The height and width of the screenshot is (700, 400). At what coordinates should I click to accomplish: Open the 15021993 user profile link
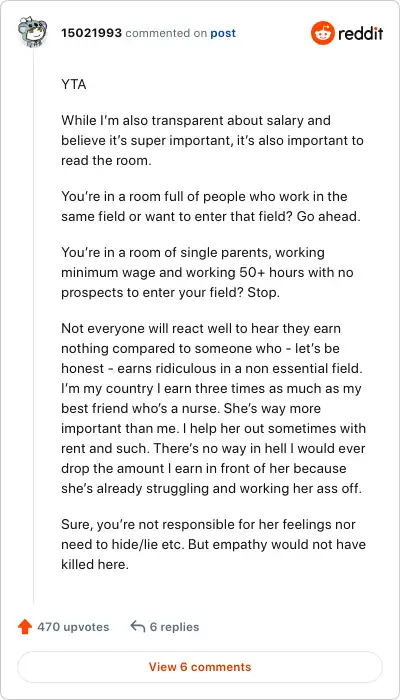92,33
